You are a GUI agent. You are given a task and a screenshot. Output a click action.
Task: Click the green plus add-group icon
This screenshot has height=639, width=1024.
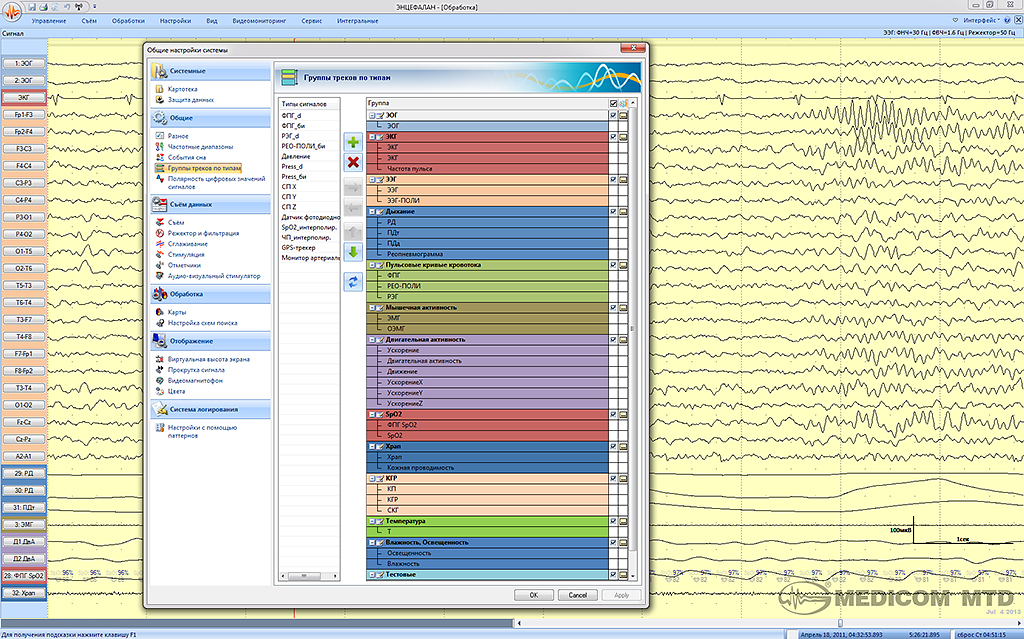click(x=353, y=142)
